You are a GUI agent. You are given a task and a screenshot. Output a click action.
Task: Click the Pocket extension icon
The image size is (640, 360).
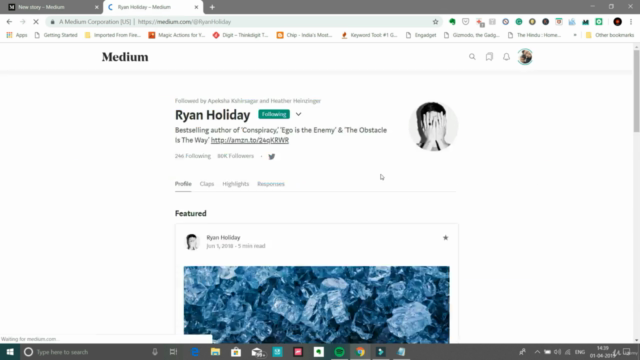[466, 22]
